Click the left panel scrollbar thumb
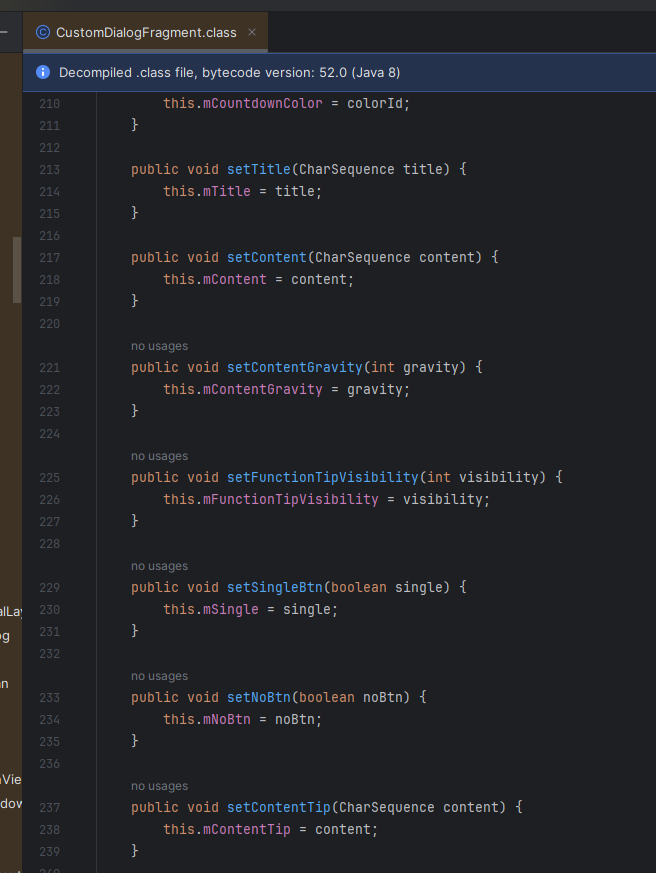 pyautogui.click(x=17, y=270)
